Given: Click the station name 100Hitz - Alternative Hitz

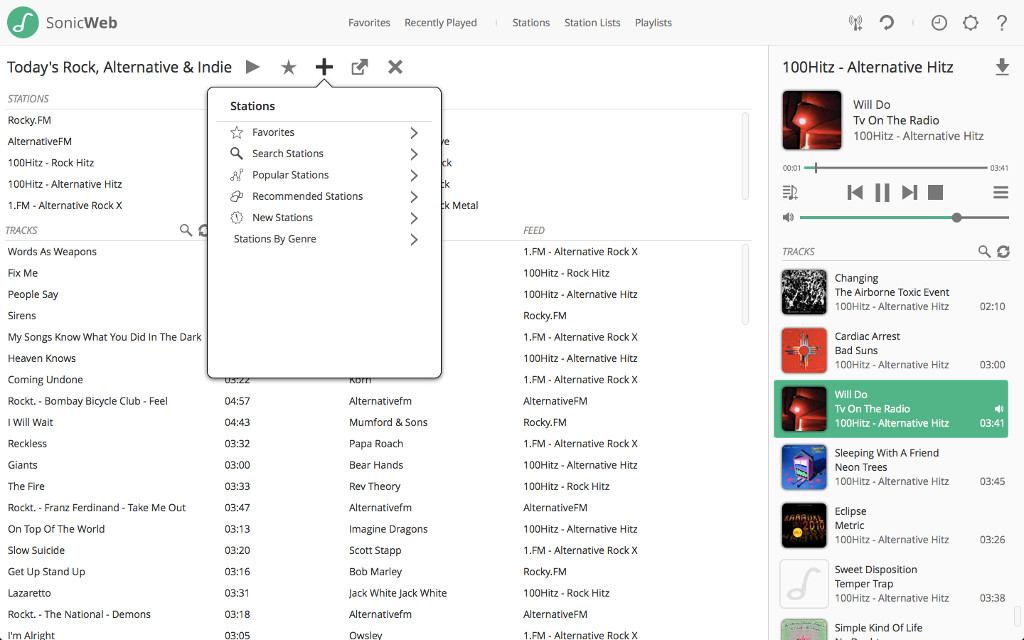Looking at the screenshot, I should 67,183.
